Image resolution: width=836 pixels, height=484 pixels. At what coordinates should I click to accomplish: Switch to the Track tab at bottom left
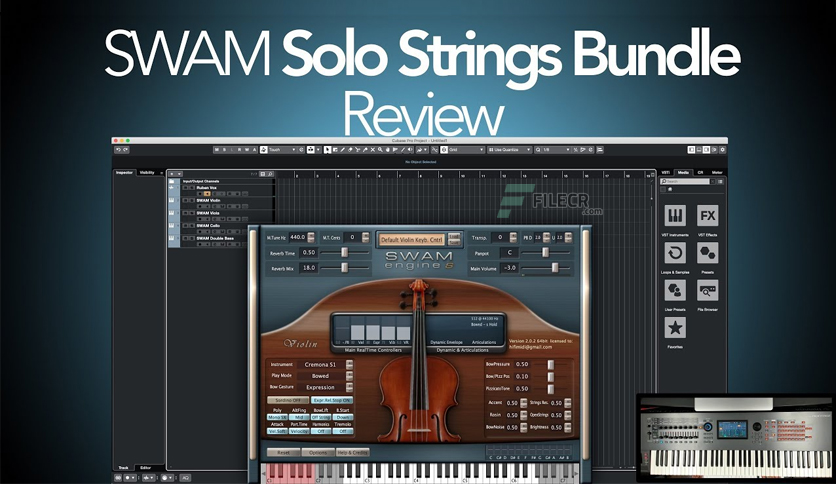point(123,468)
